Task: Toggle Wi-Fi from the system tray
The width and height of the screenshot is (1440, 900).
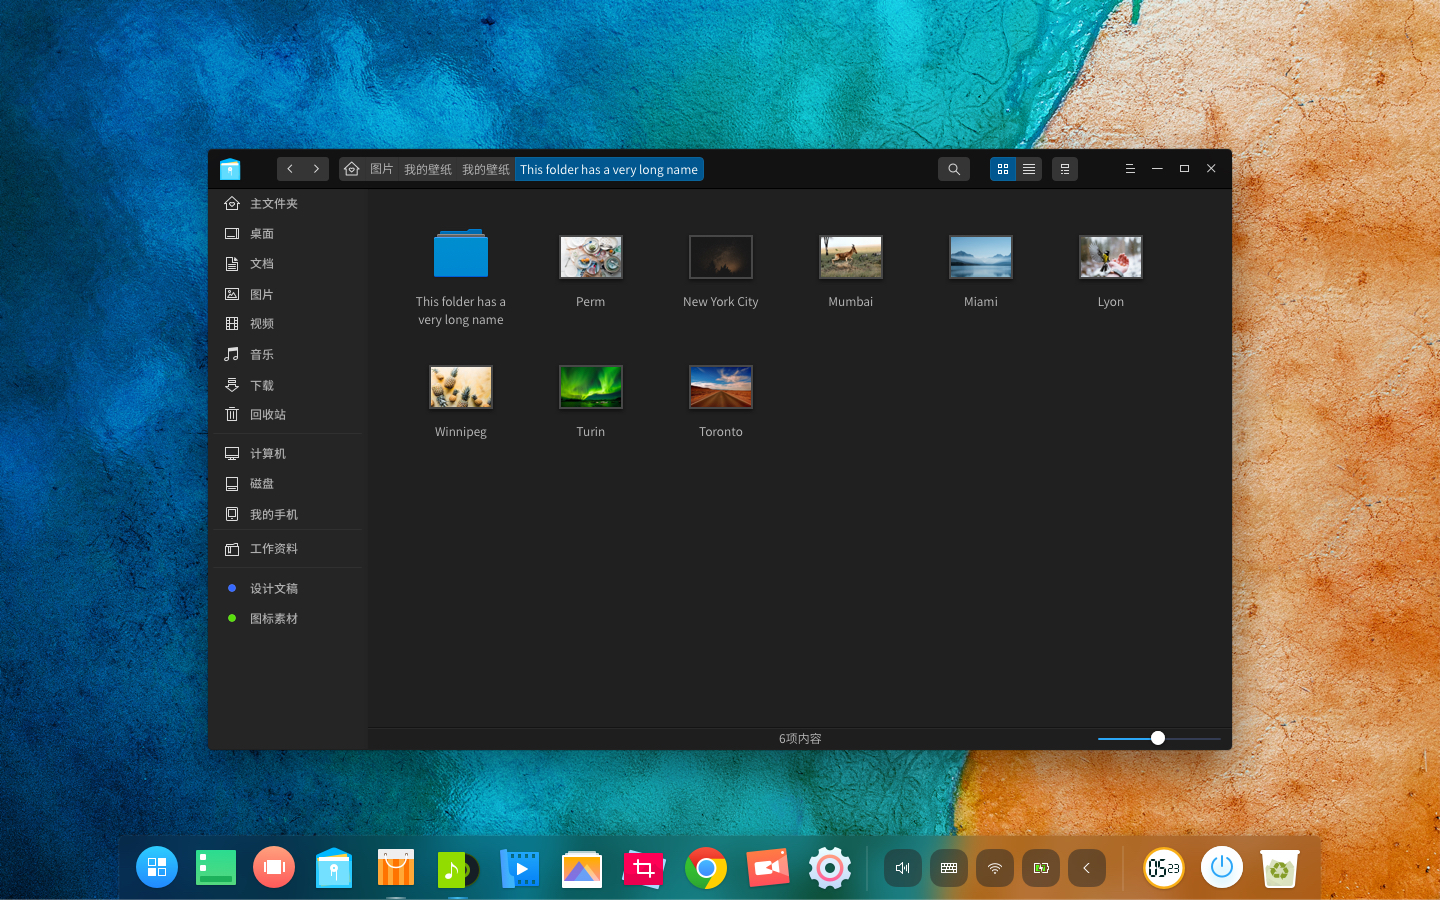Action: 994,868
